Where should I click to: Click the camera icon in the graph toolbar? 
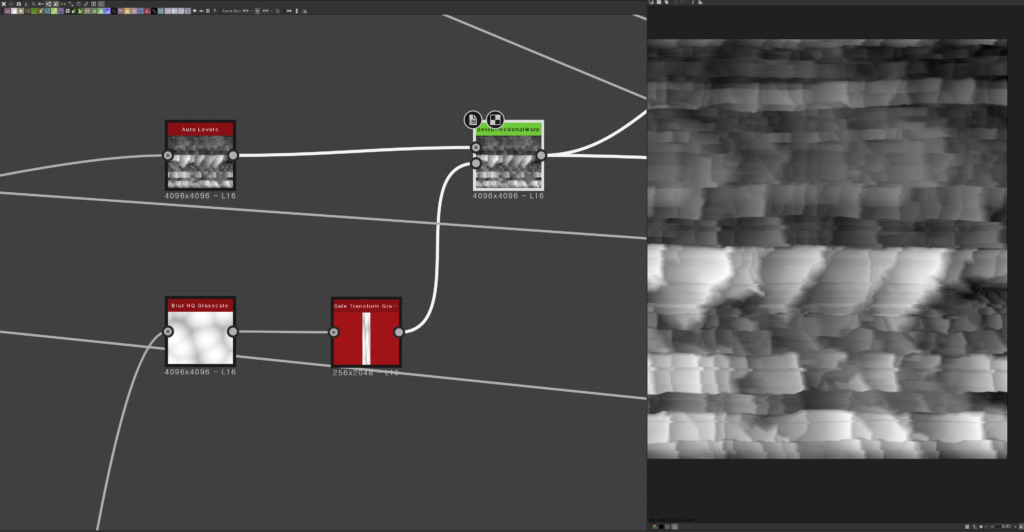tap(18, 4)
